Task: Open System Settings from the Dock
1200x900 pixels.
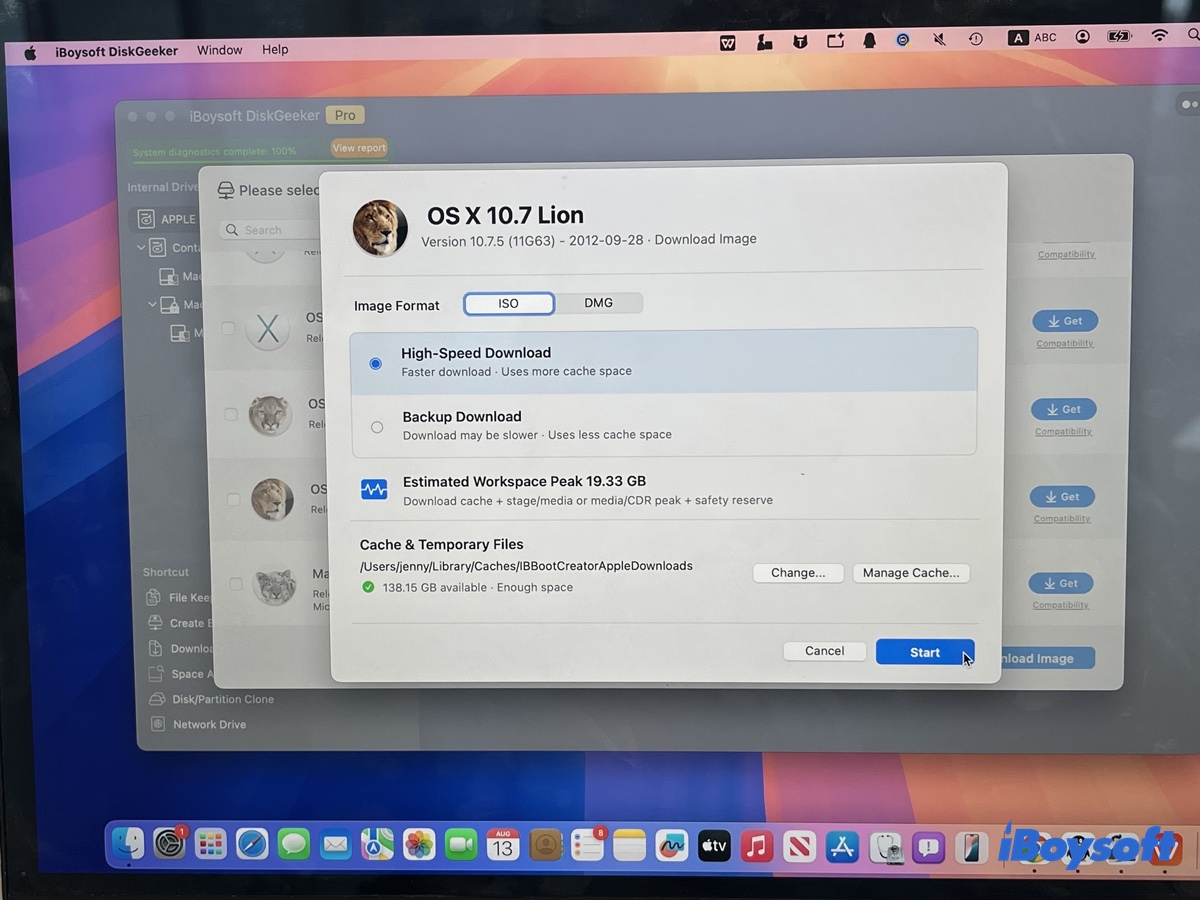Action: click(x=169, y=845)
